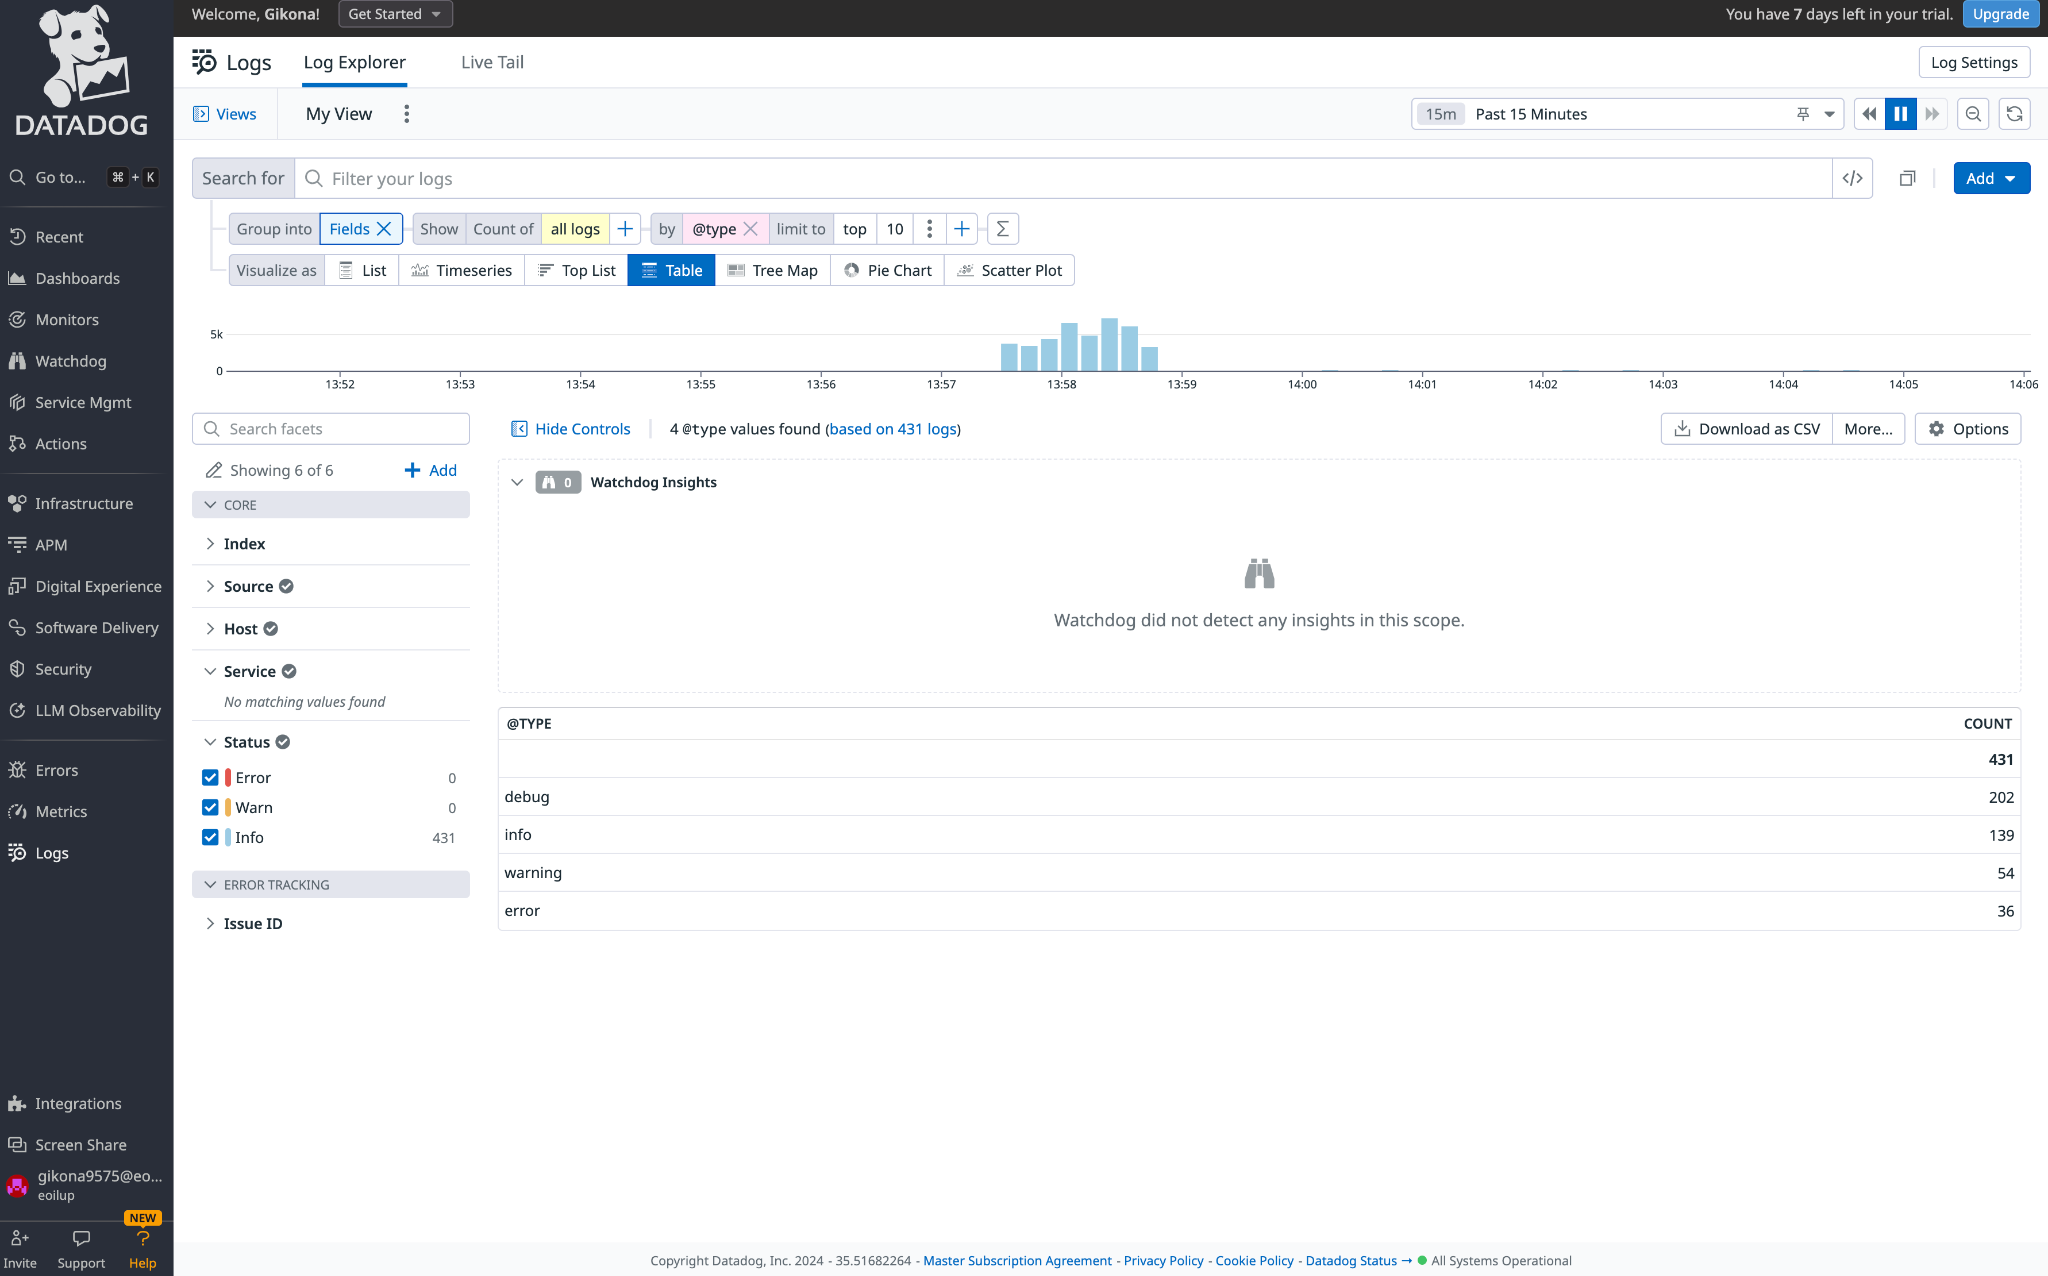
Task: Open Integrations page
Action: pos(78,1104)
